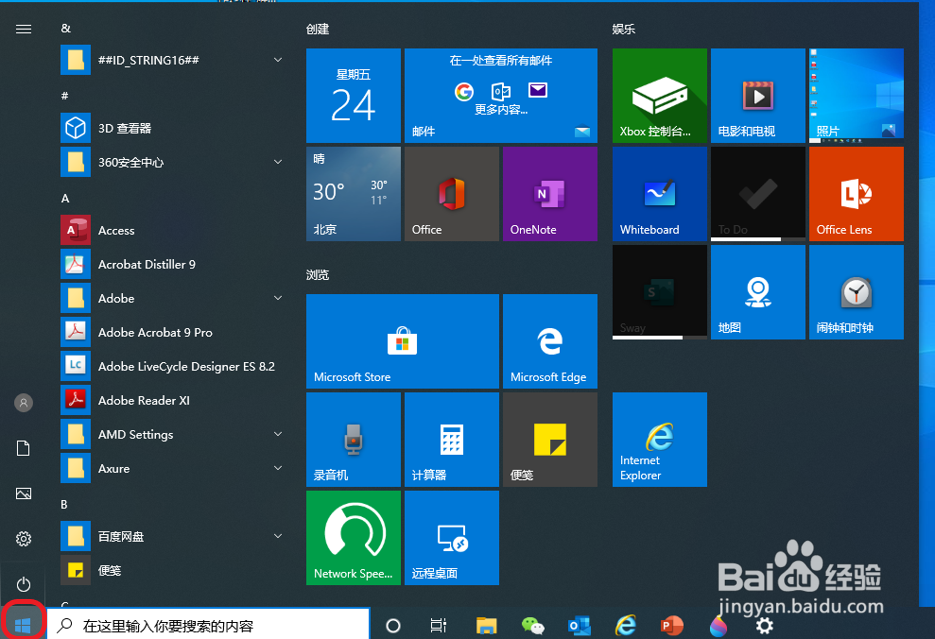
Task: Expand the 百度网盘 folder
Action: click(173, 536)
